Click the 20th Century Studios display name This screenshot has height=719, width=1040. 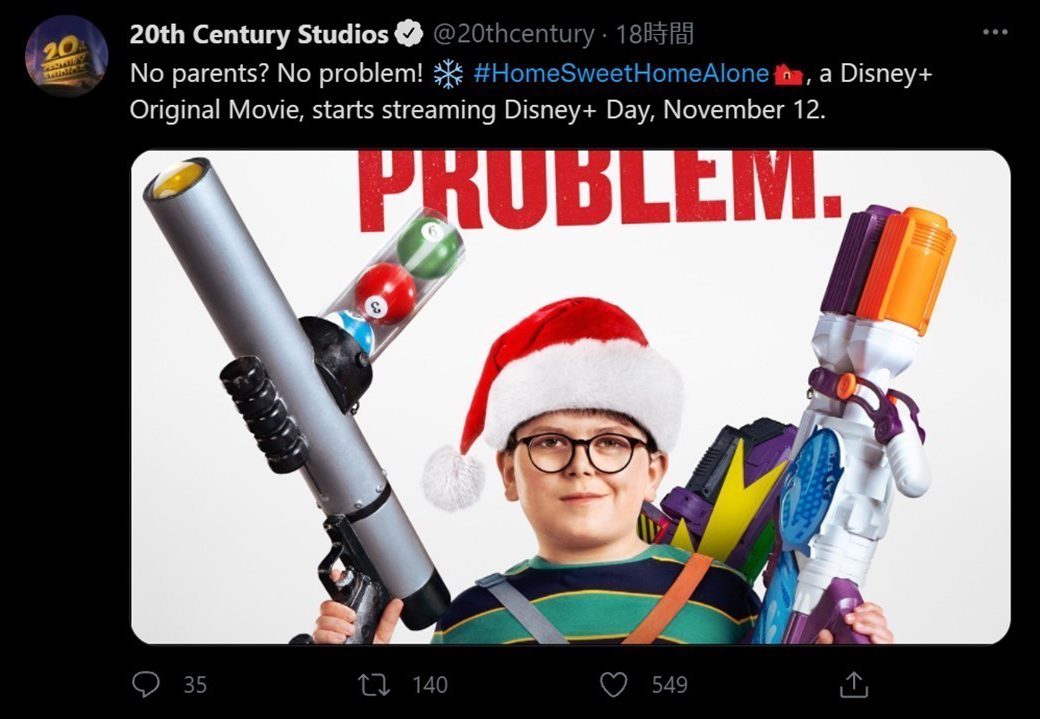tap(258, 35)
